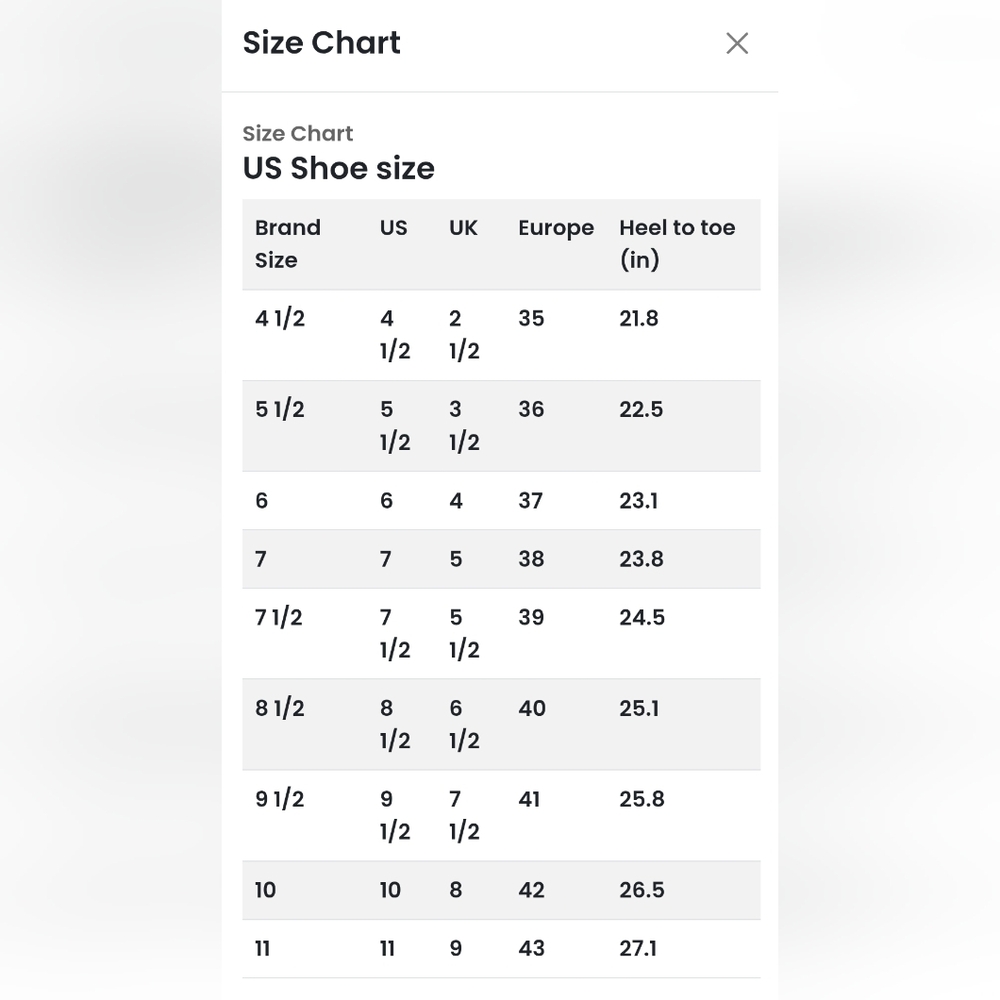This screenshot has width=1000, height=1000.
Task: Select Europe size 36 cell
Action: click(x=531, y=409)
